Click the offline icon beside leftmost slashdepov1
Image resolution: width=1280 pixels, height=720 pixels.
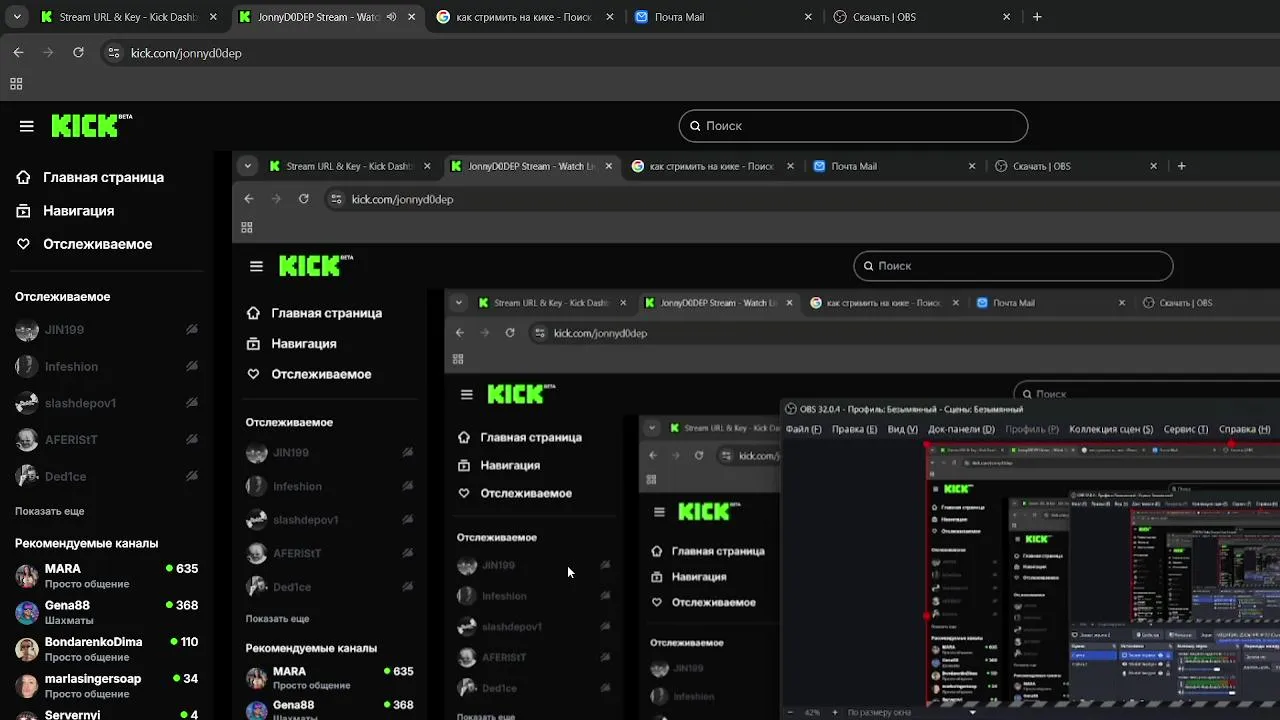192,403
